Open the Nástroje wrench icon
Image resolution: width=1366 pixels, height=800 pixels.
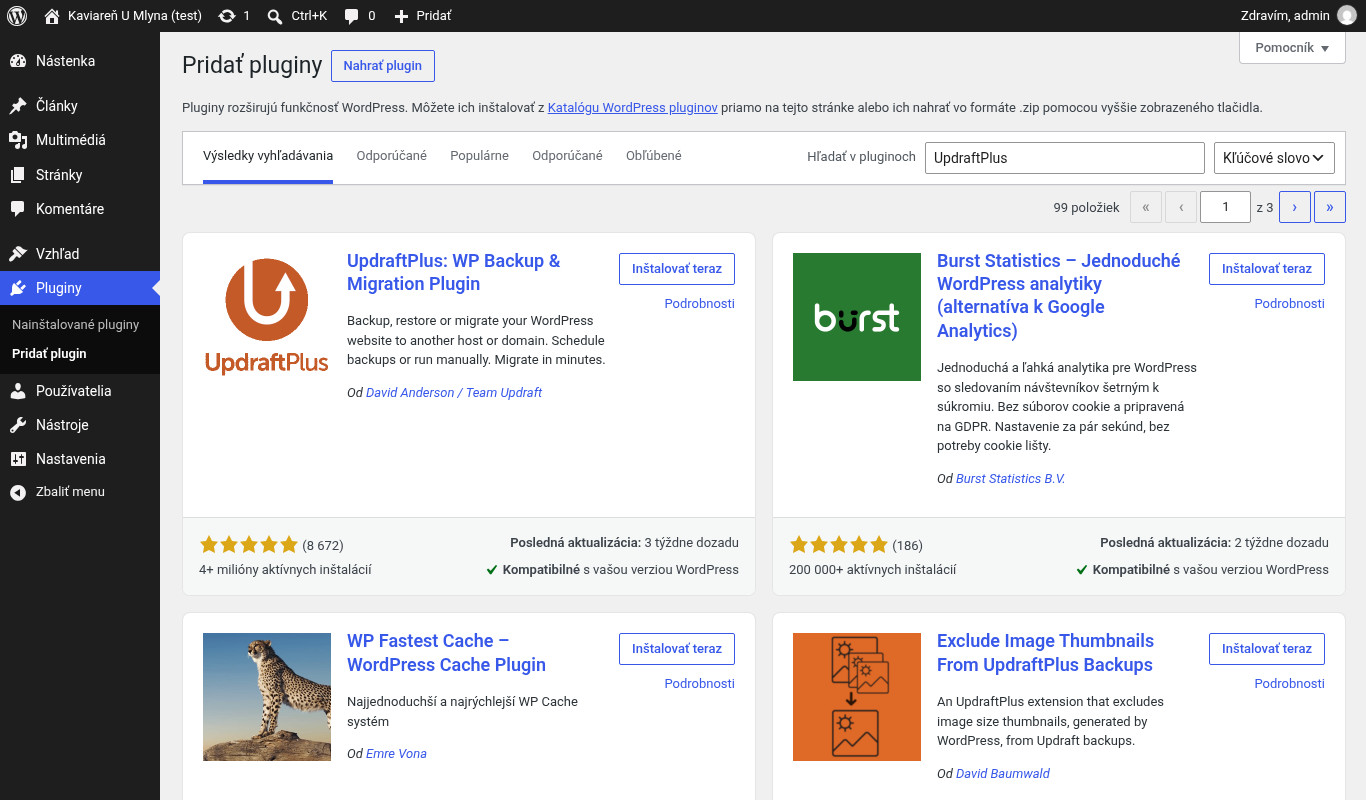click(18, 425)
